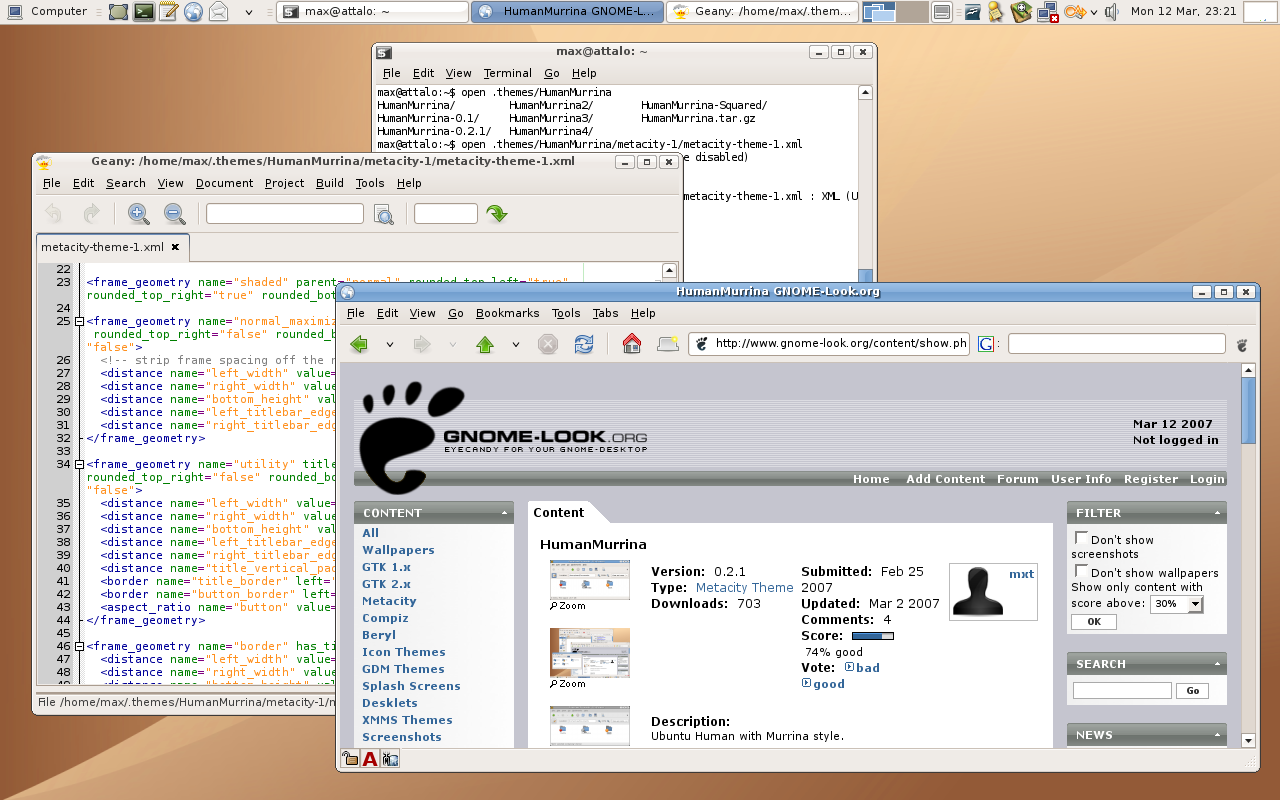Open the Terminal menu in terminal window

coord(507,73)
